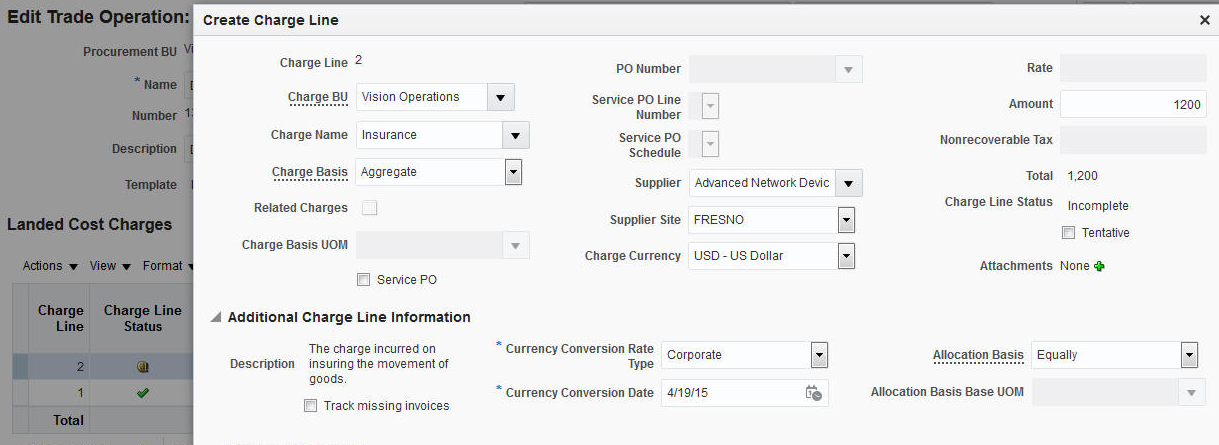The image size is (1219, 445).
Task: Click the green checkmark status for line 1
Action: (x=143, y=393)
